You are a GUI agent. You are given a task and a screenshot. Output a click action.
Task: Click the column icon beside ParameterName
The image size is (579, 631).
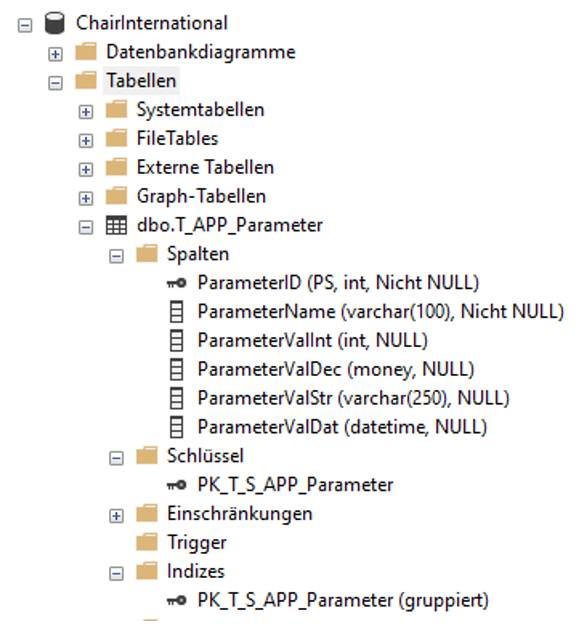(176, 312)
